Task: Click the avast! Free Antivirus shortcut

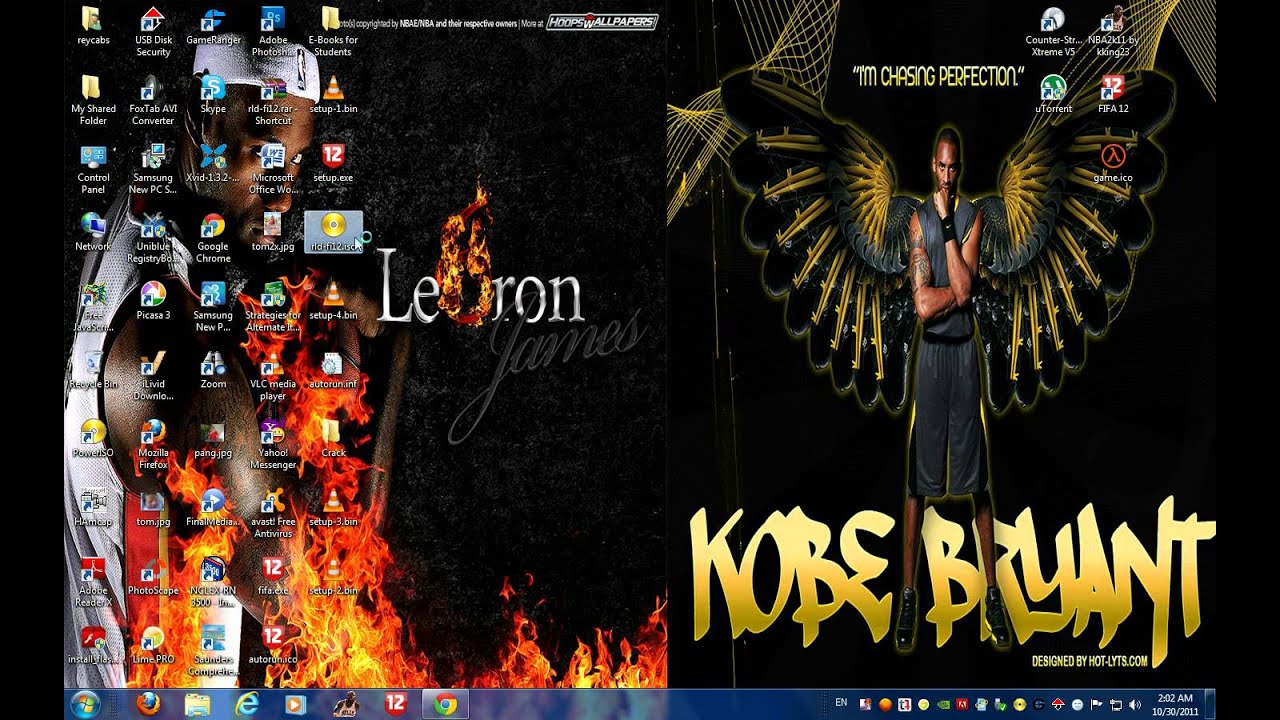Action: pos(273,514)
